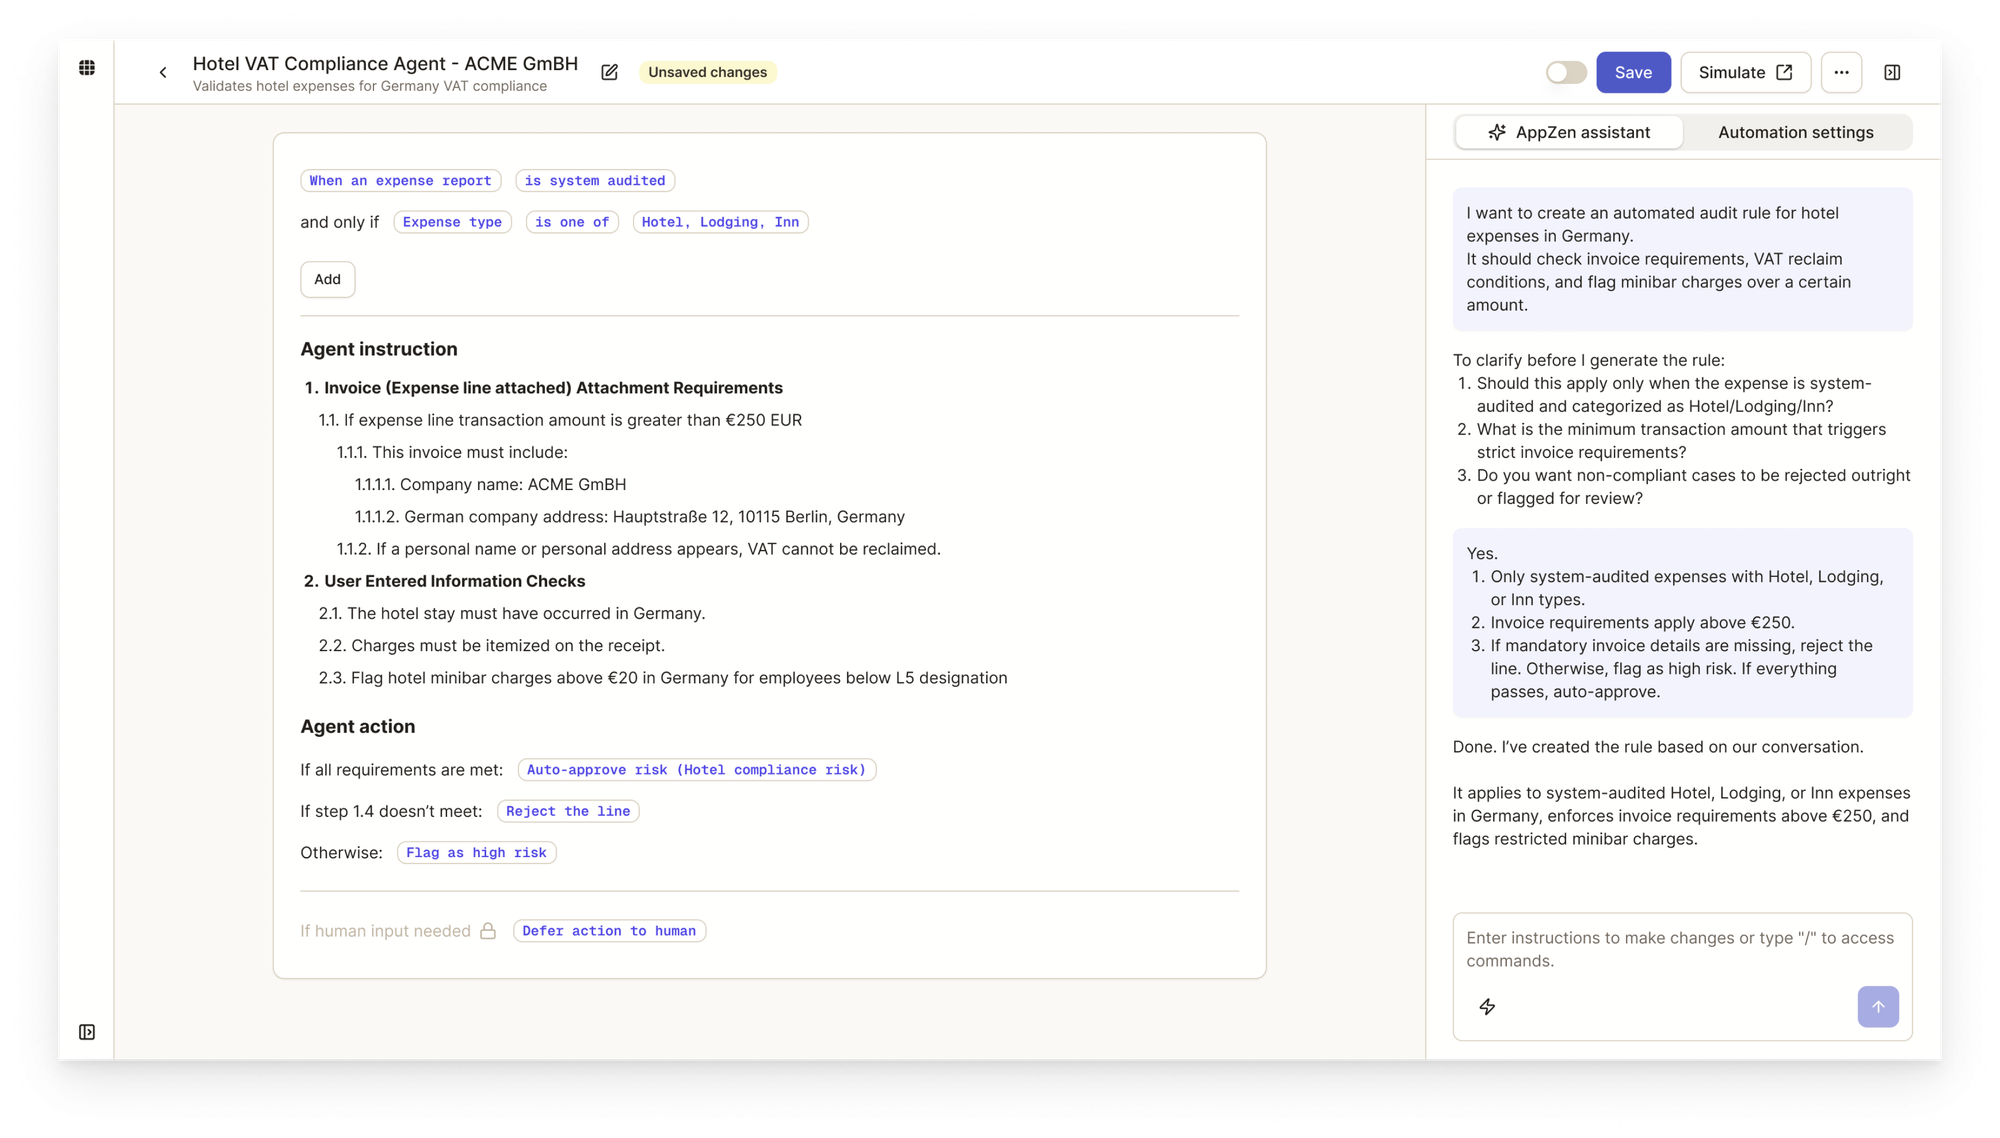Select the AppZen assistant tab
This screenshot has height=1138, width=2000.
pos(1569,132)
